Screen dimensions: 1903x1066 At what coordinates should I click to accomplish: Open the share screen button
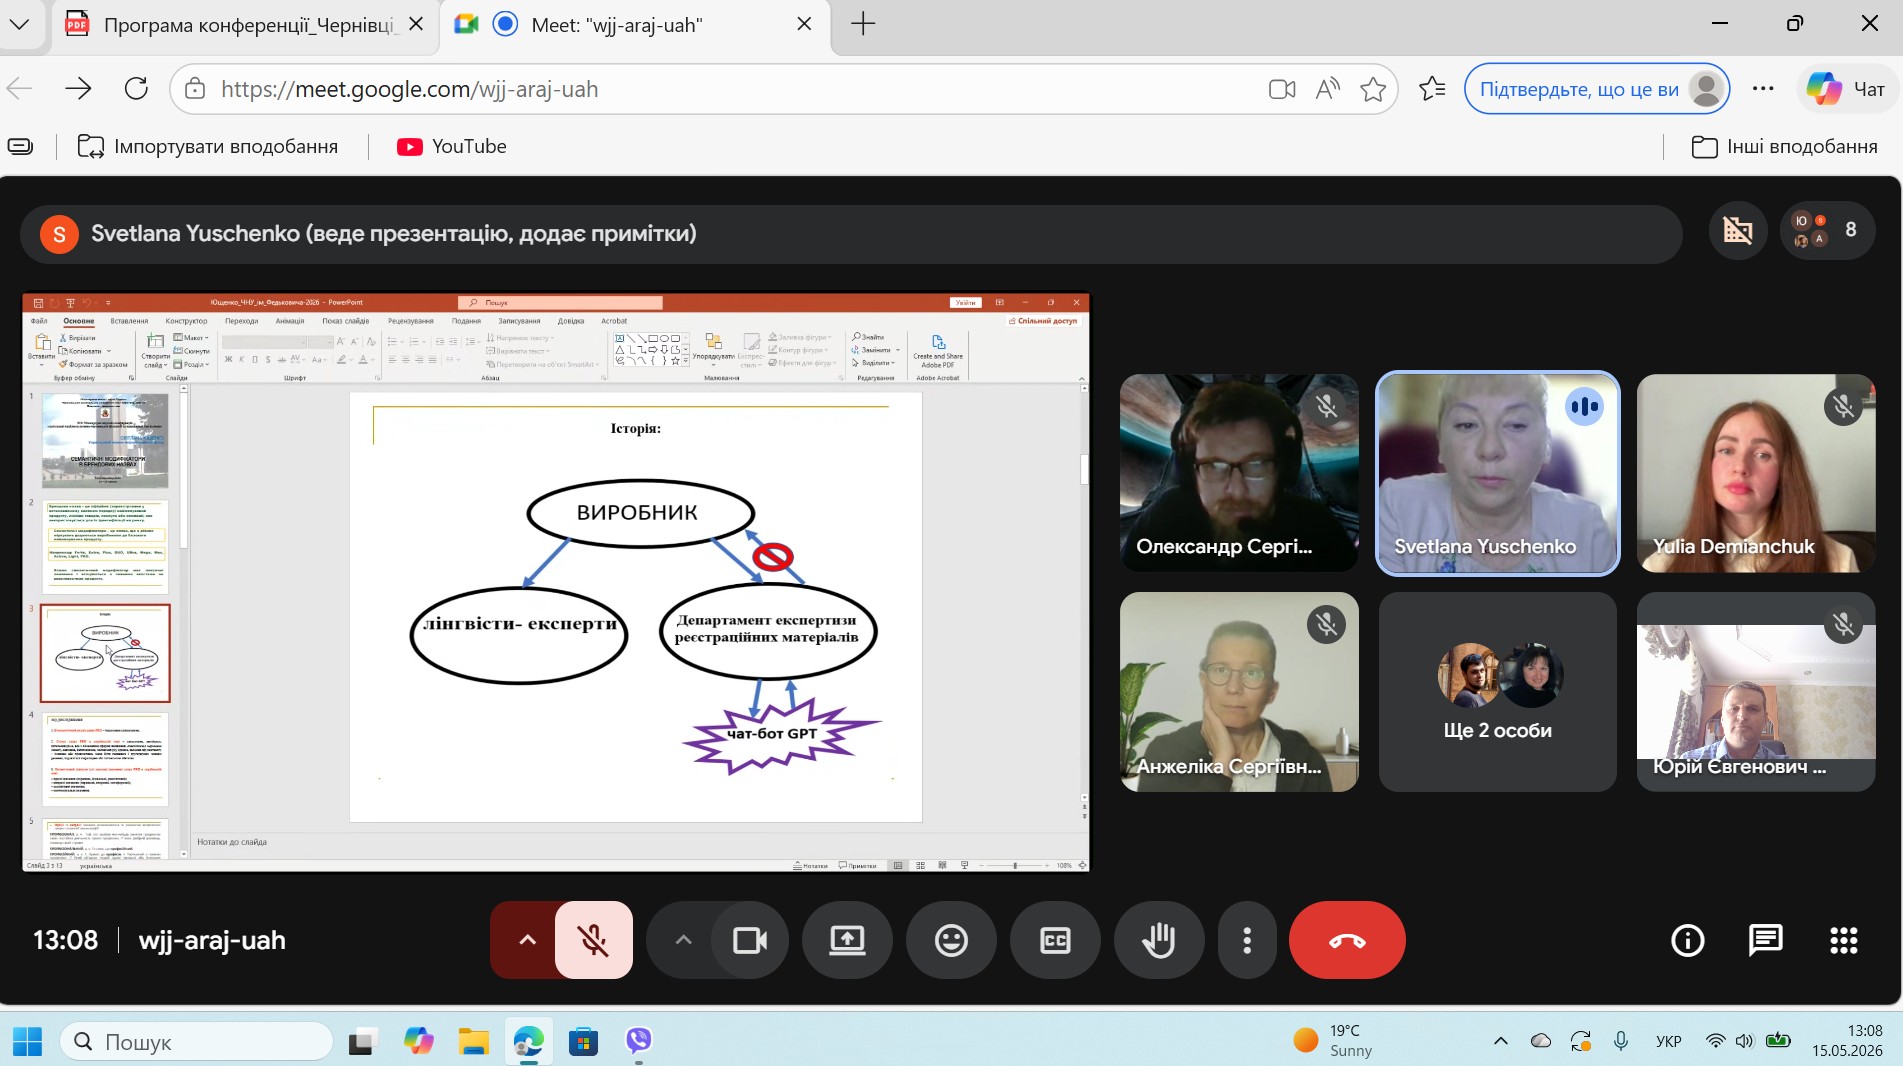pos(847,940)
